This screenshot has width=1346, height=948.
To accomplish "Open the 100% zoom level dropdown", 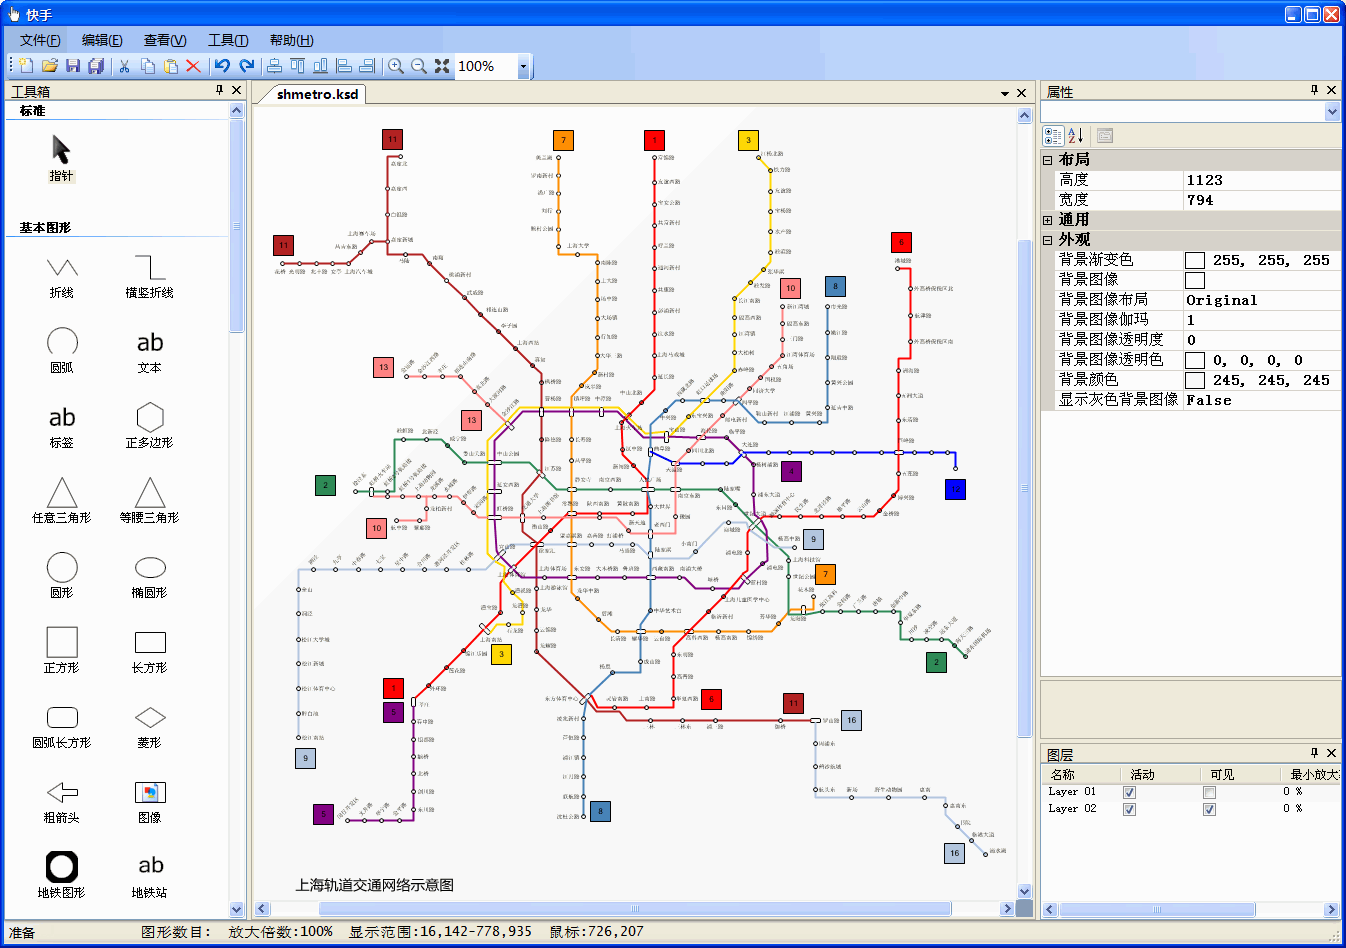I will pos(523,67).
